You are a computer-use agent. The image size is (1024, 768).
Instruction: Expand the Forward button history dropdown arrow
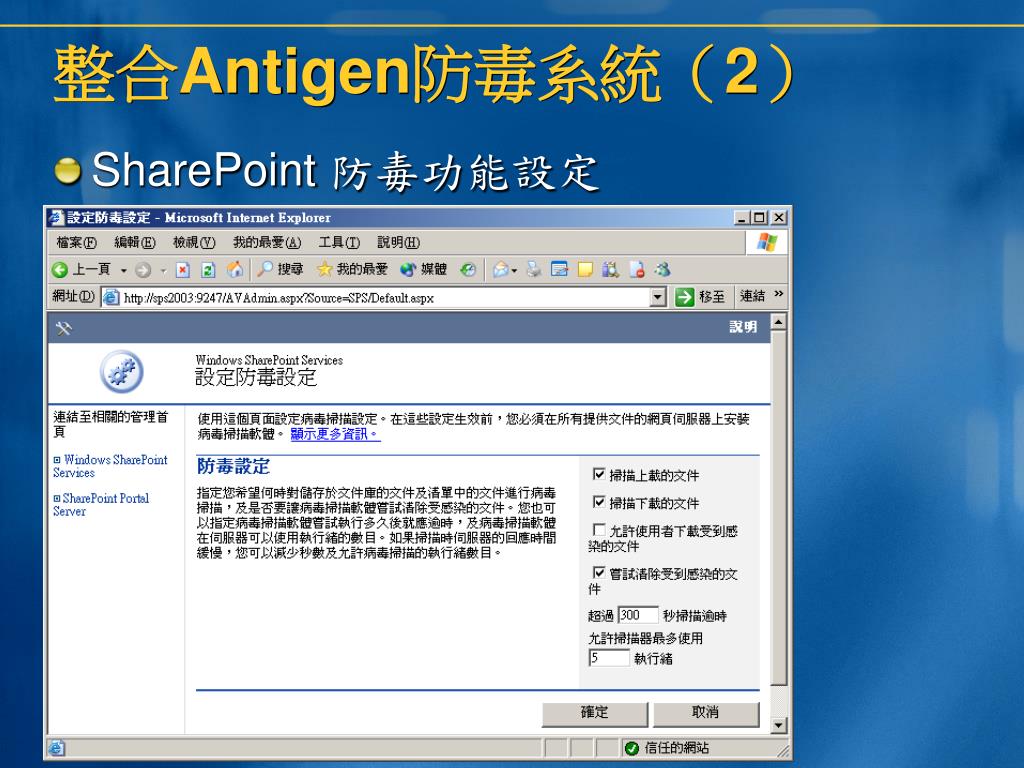163,270
